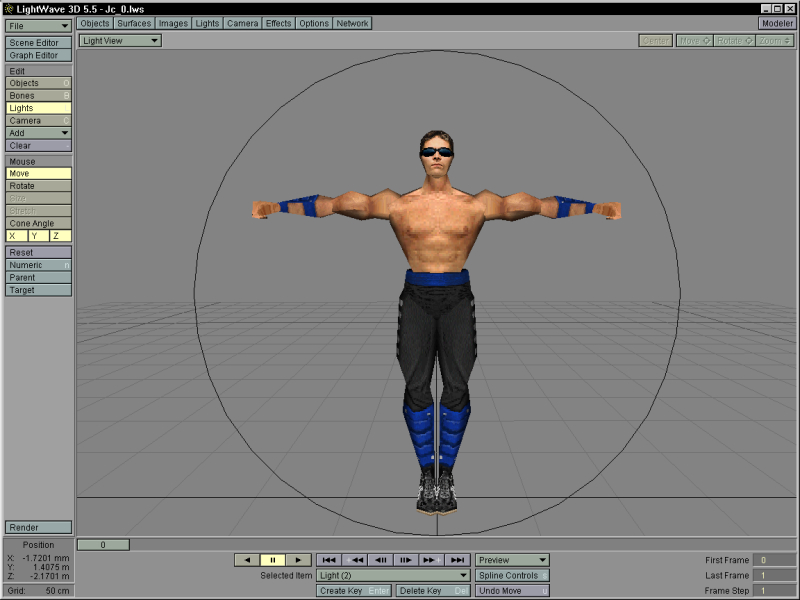This screenshot has height=600, width=800.
Task: Open the Effects panel tab
Action: point(279,23)
